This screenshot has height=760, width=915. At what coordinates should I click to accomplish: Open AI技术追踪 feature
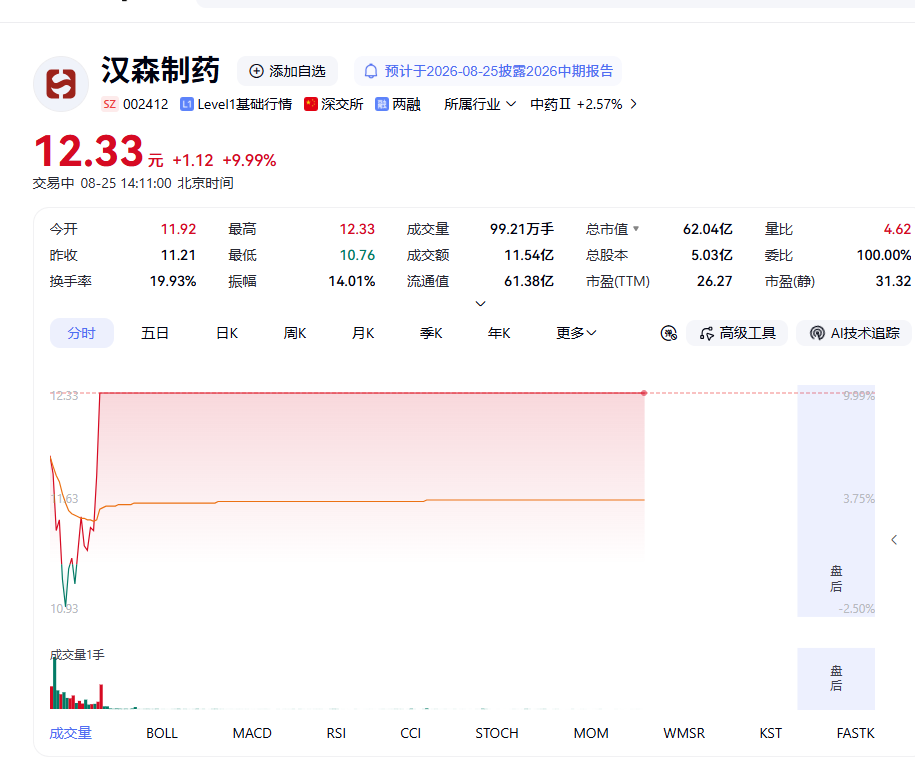point(854,333)
